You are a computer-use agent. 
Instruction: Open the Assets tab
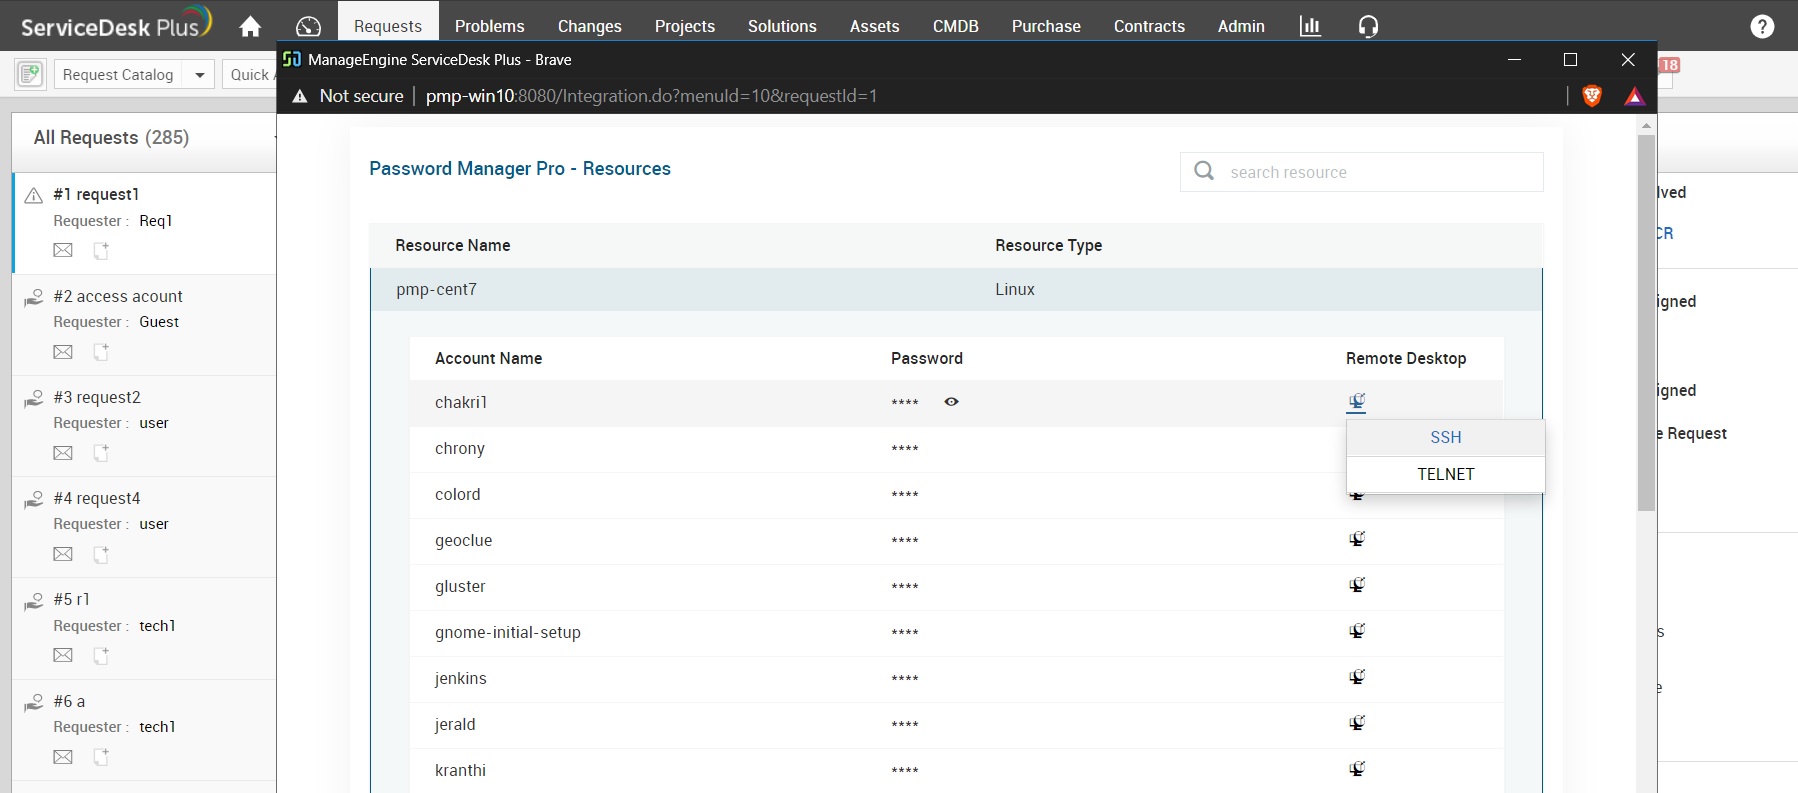874,26
